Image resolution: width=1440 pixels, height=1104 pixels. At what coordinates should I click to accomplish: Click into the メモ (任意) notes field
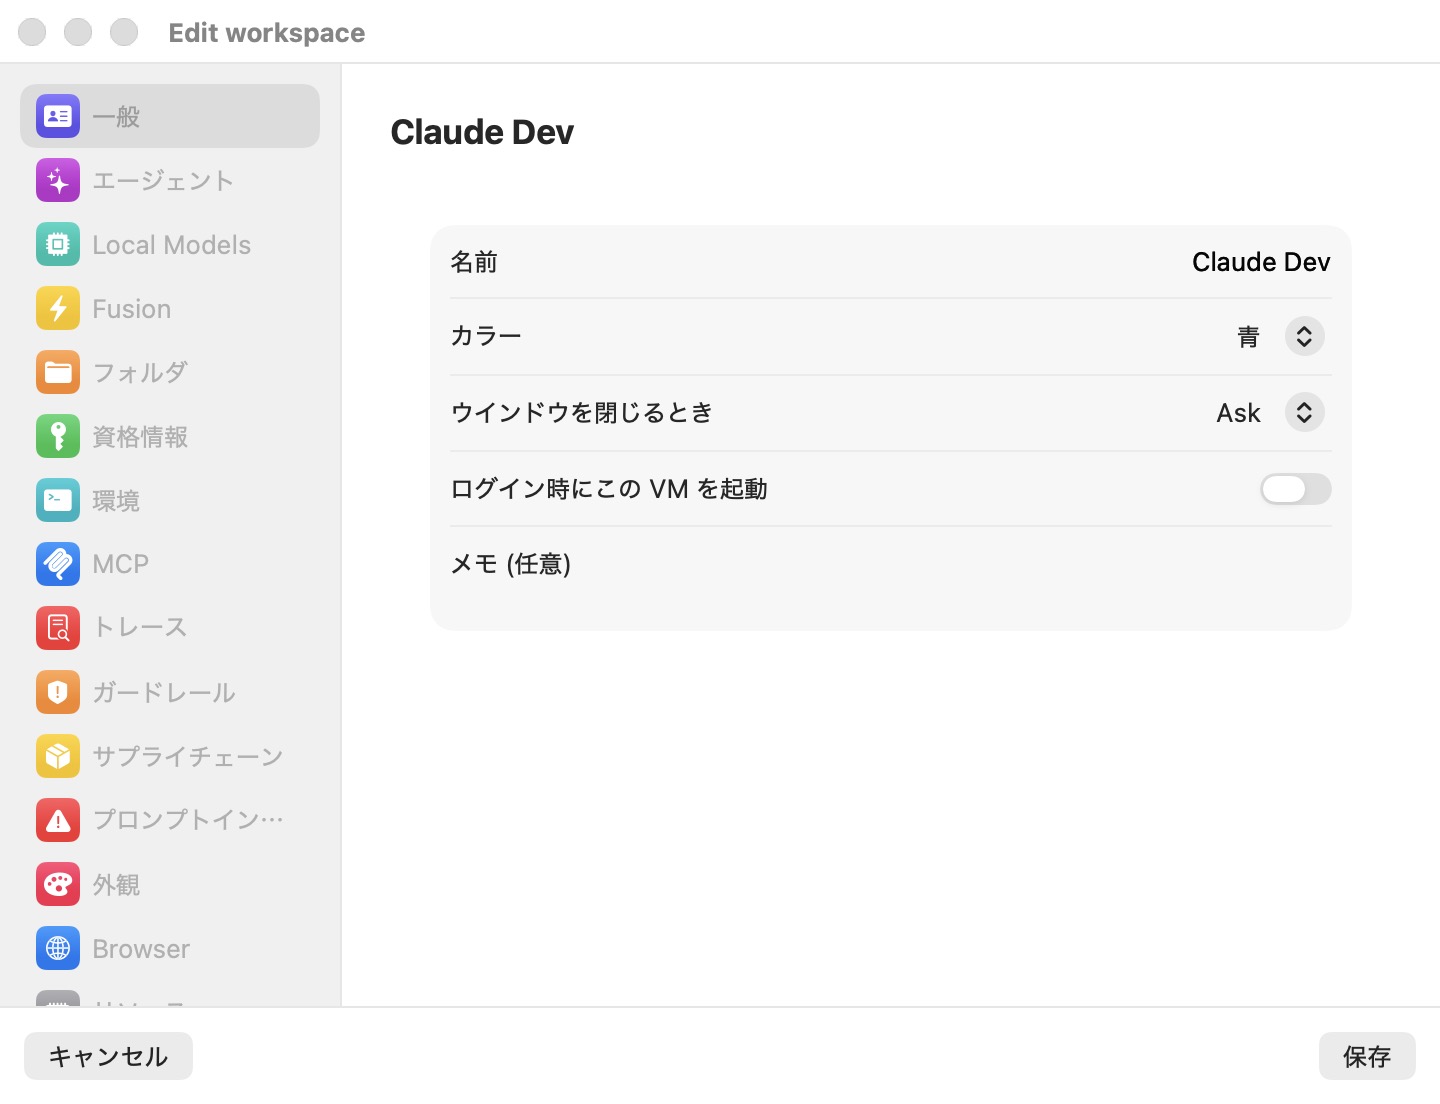click(890, 577)
